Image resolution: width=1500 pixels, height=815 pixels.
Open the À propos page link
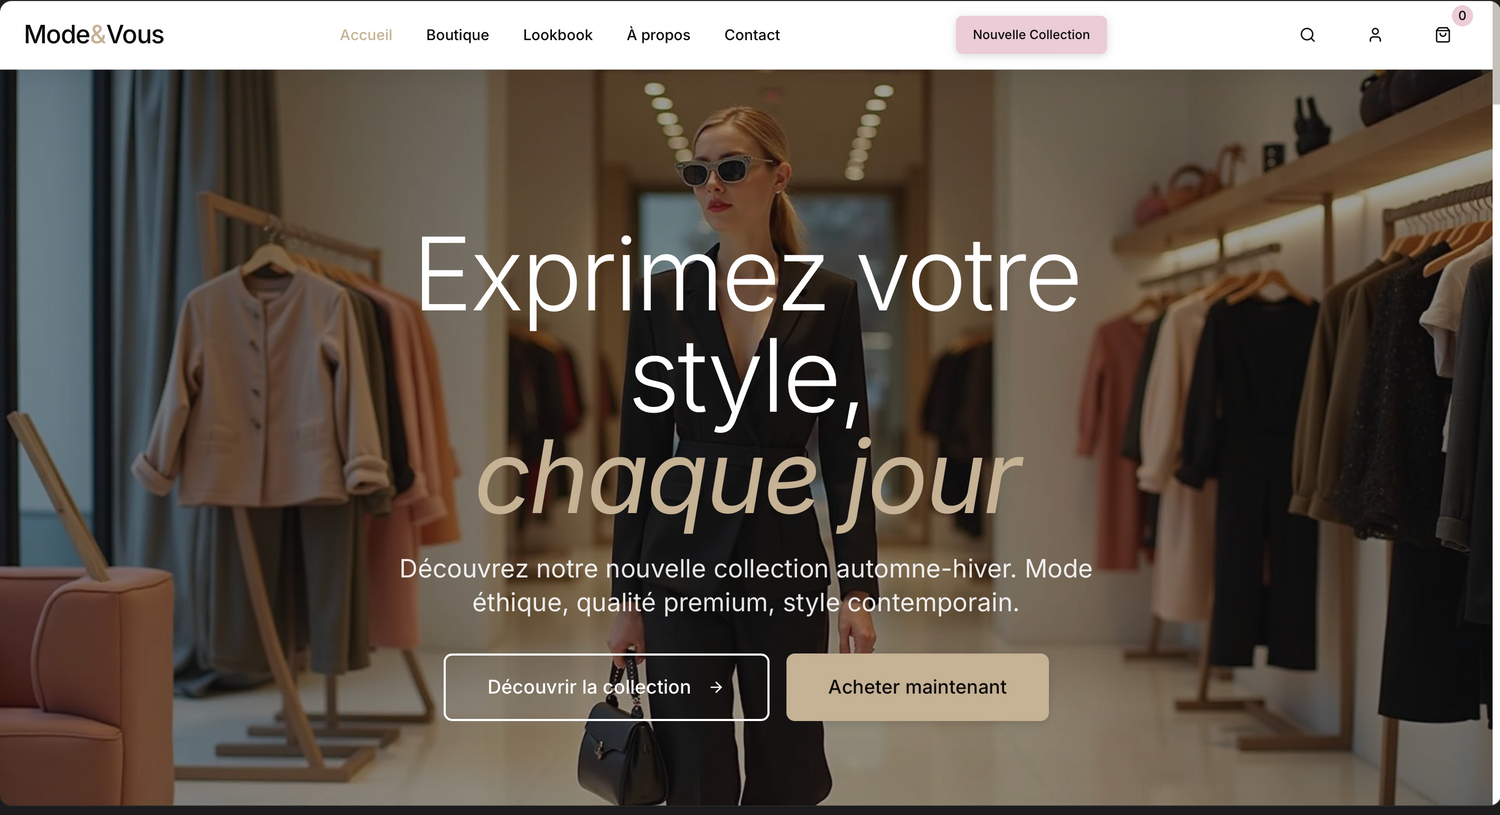[x=658, y=35]
